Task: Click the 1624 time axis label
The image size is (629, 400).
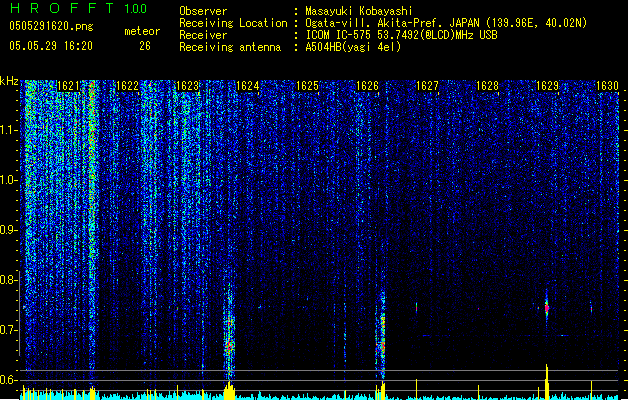Action: coord(248,86)
